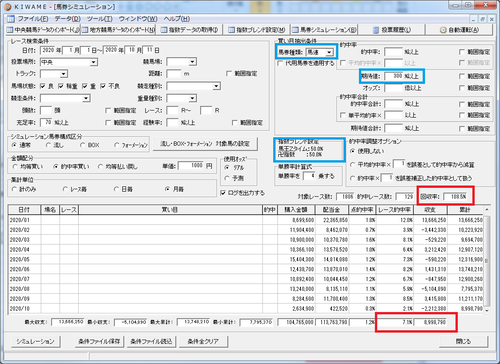Open the データ menu
The height and width of the screenshot is (364, 500).
tap(68, 19)
